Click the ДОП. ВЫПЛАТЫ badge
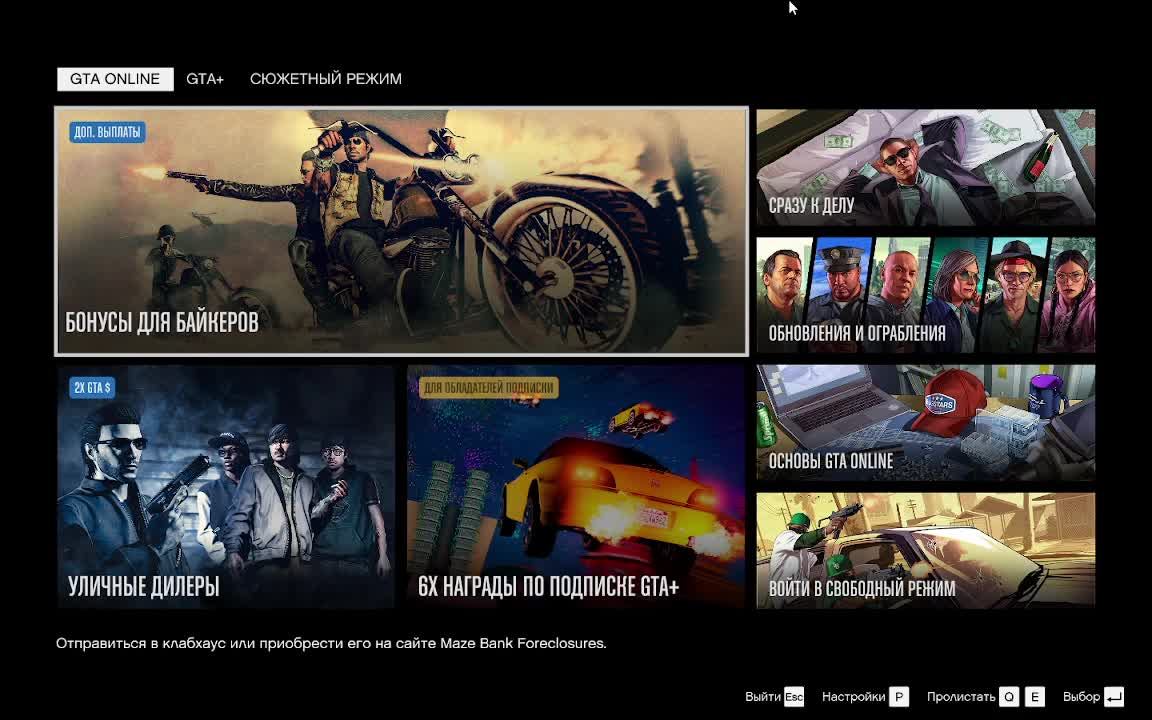The width and height of the screenshot is (1152, 720). pos(107,132)
